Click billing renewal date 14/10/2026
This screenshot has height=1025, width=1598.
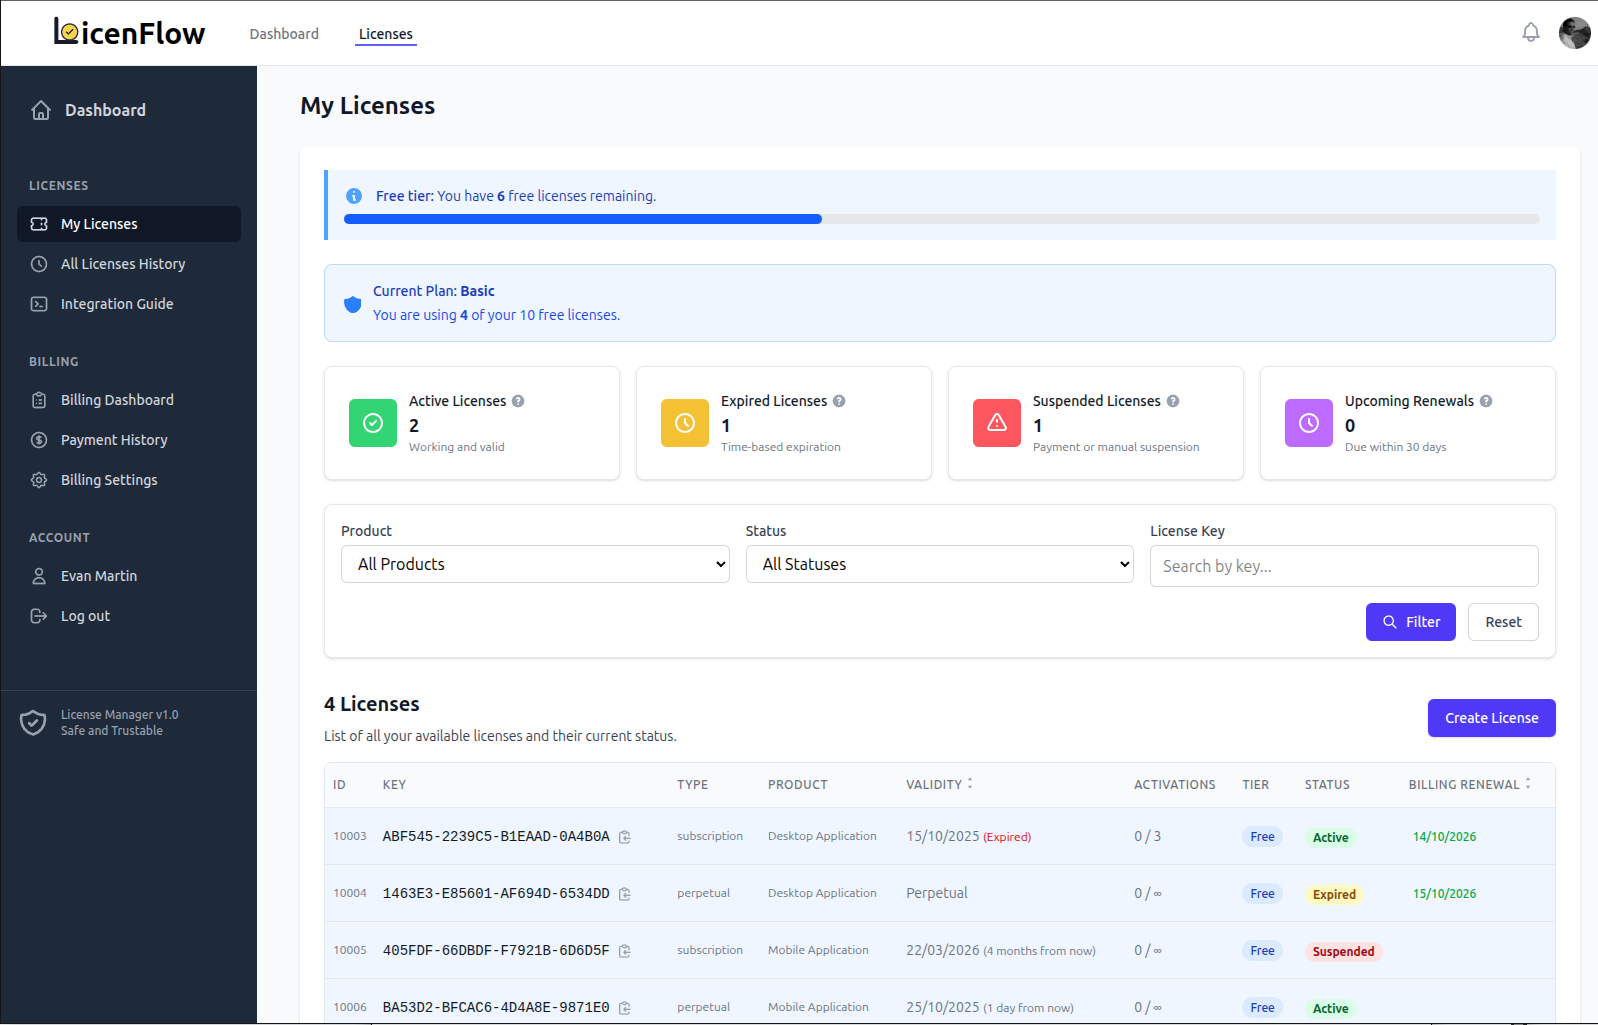[1444, 837]
